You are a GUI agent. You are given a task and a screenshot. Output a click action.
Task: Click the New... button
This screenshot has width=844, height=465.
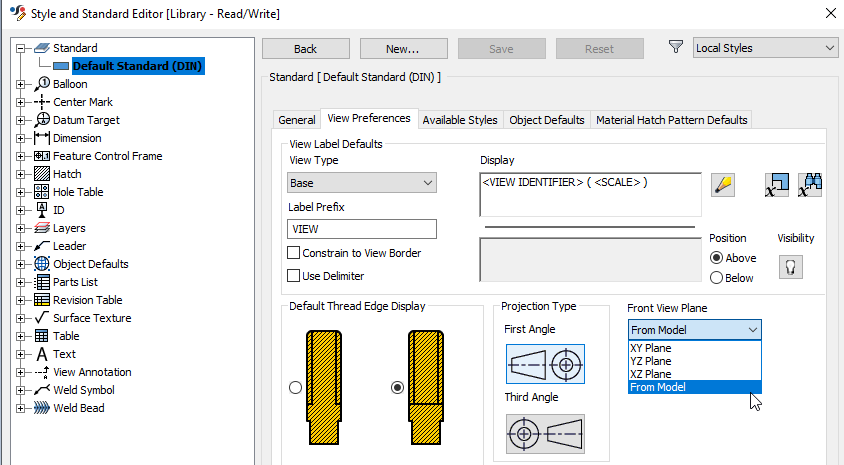404,48
